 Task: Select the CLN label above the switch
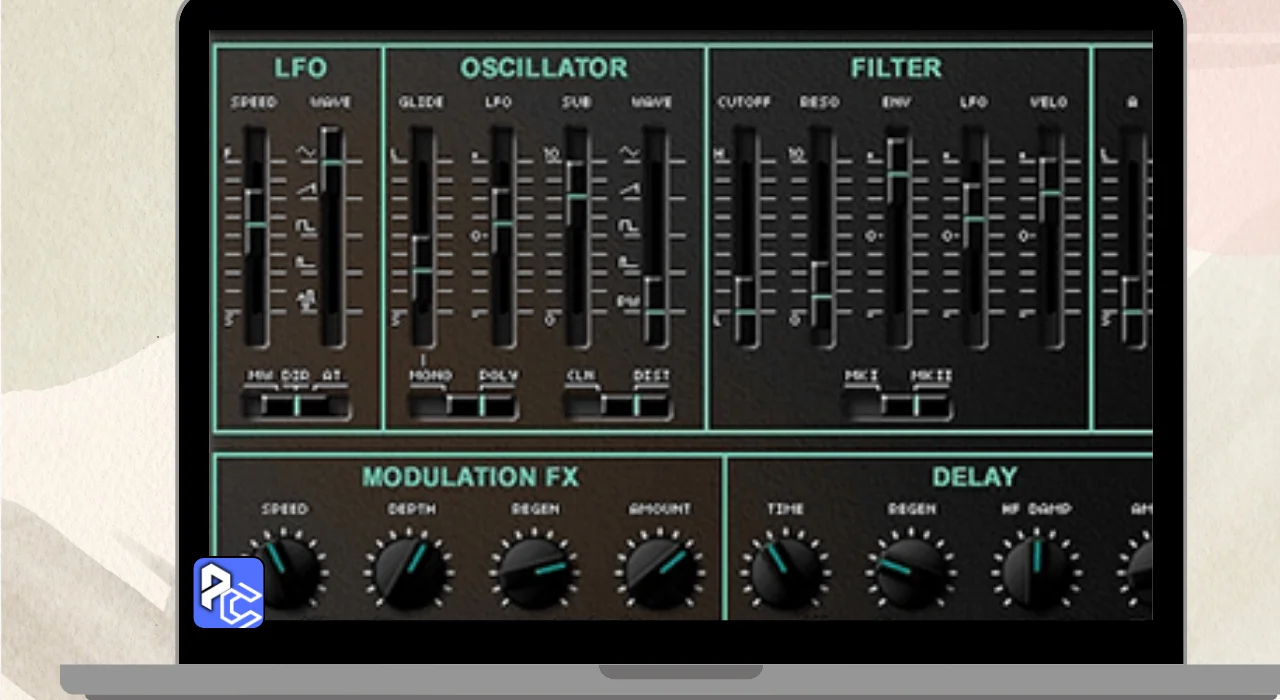click(581, 376)
